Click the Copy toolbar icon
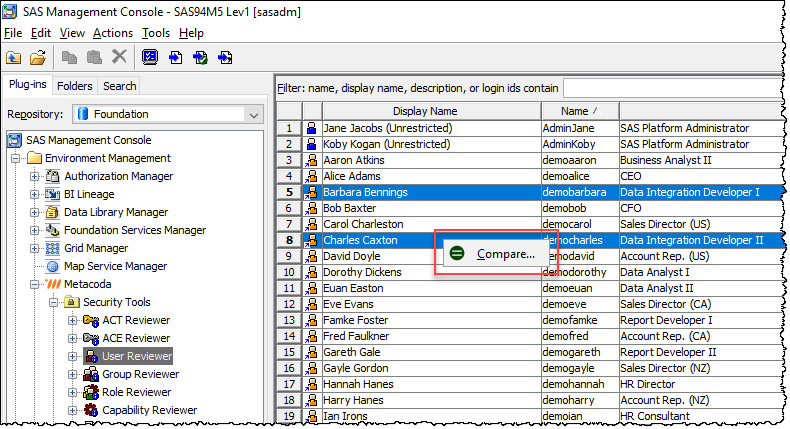 69,57
